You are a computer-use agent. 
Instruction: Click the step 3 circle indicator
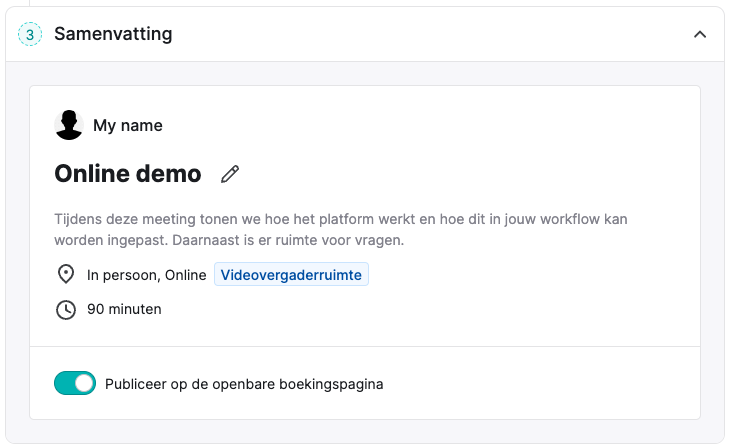click(30, 34)
